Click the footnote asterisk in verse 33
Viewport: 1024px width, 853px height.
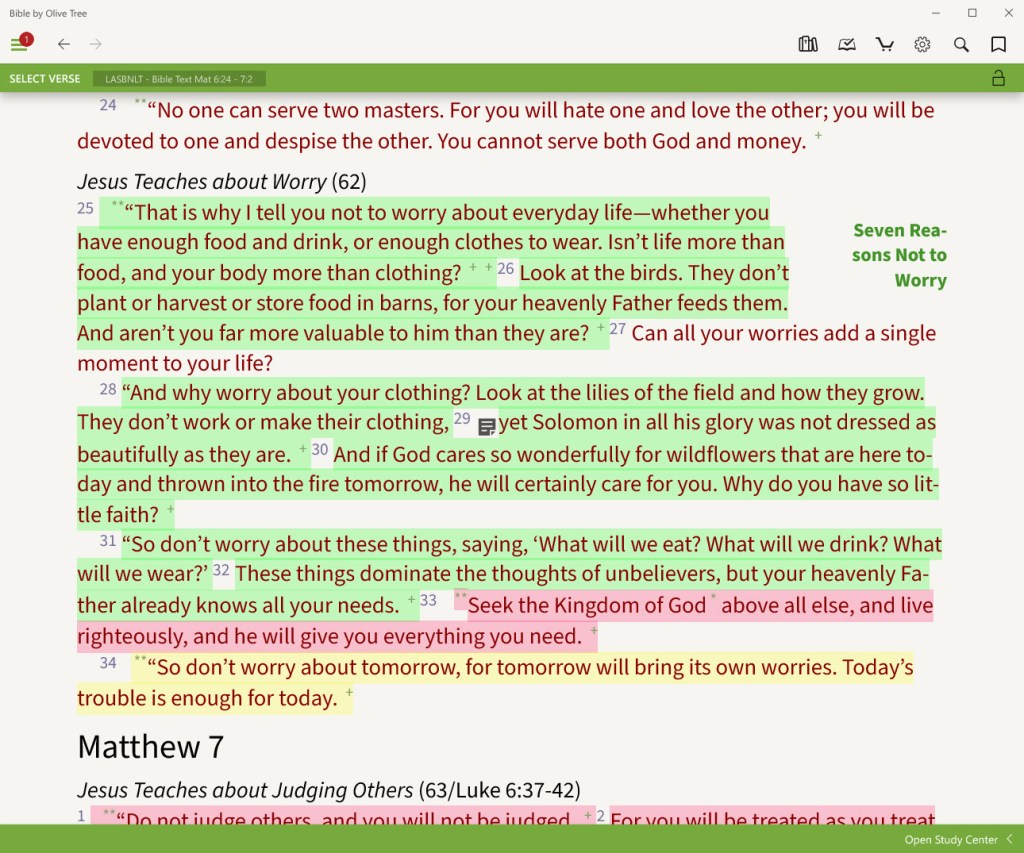[x=714, y=598]
